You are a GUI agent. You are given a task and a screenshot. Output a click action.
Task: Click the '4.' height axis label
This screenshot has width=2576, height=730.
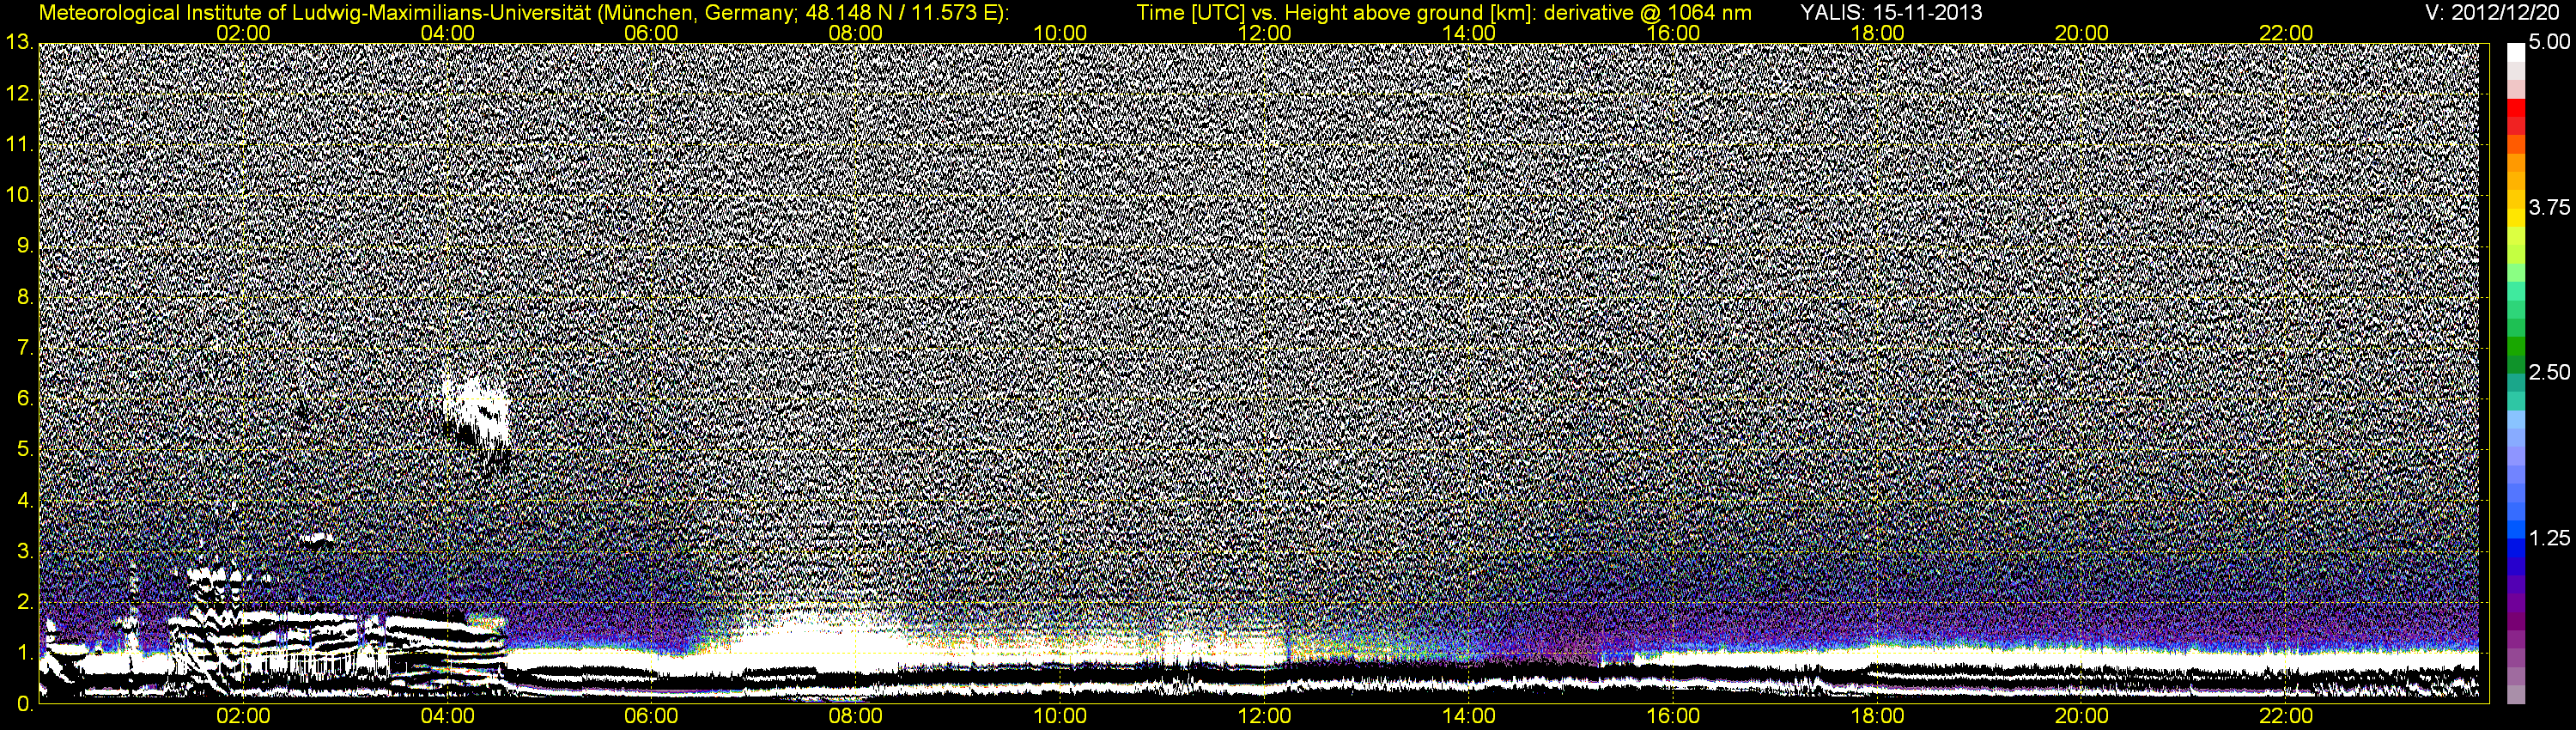[x=25, y=500]
